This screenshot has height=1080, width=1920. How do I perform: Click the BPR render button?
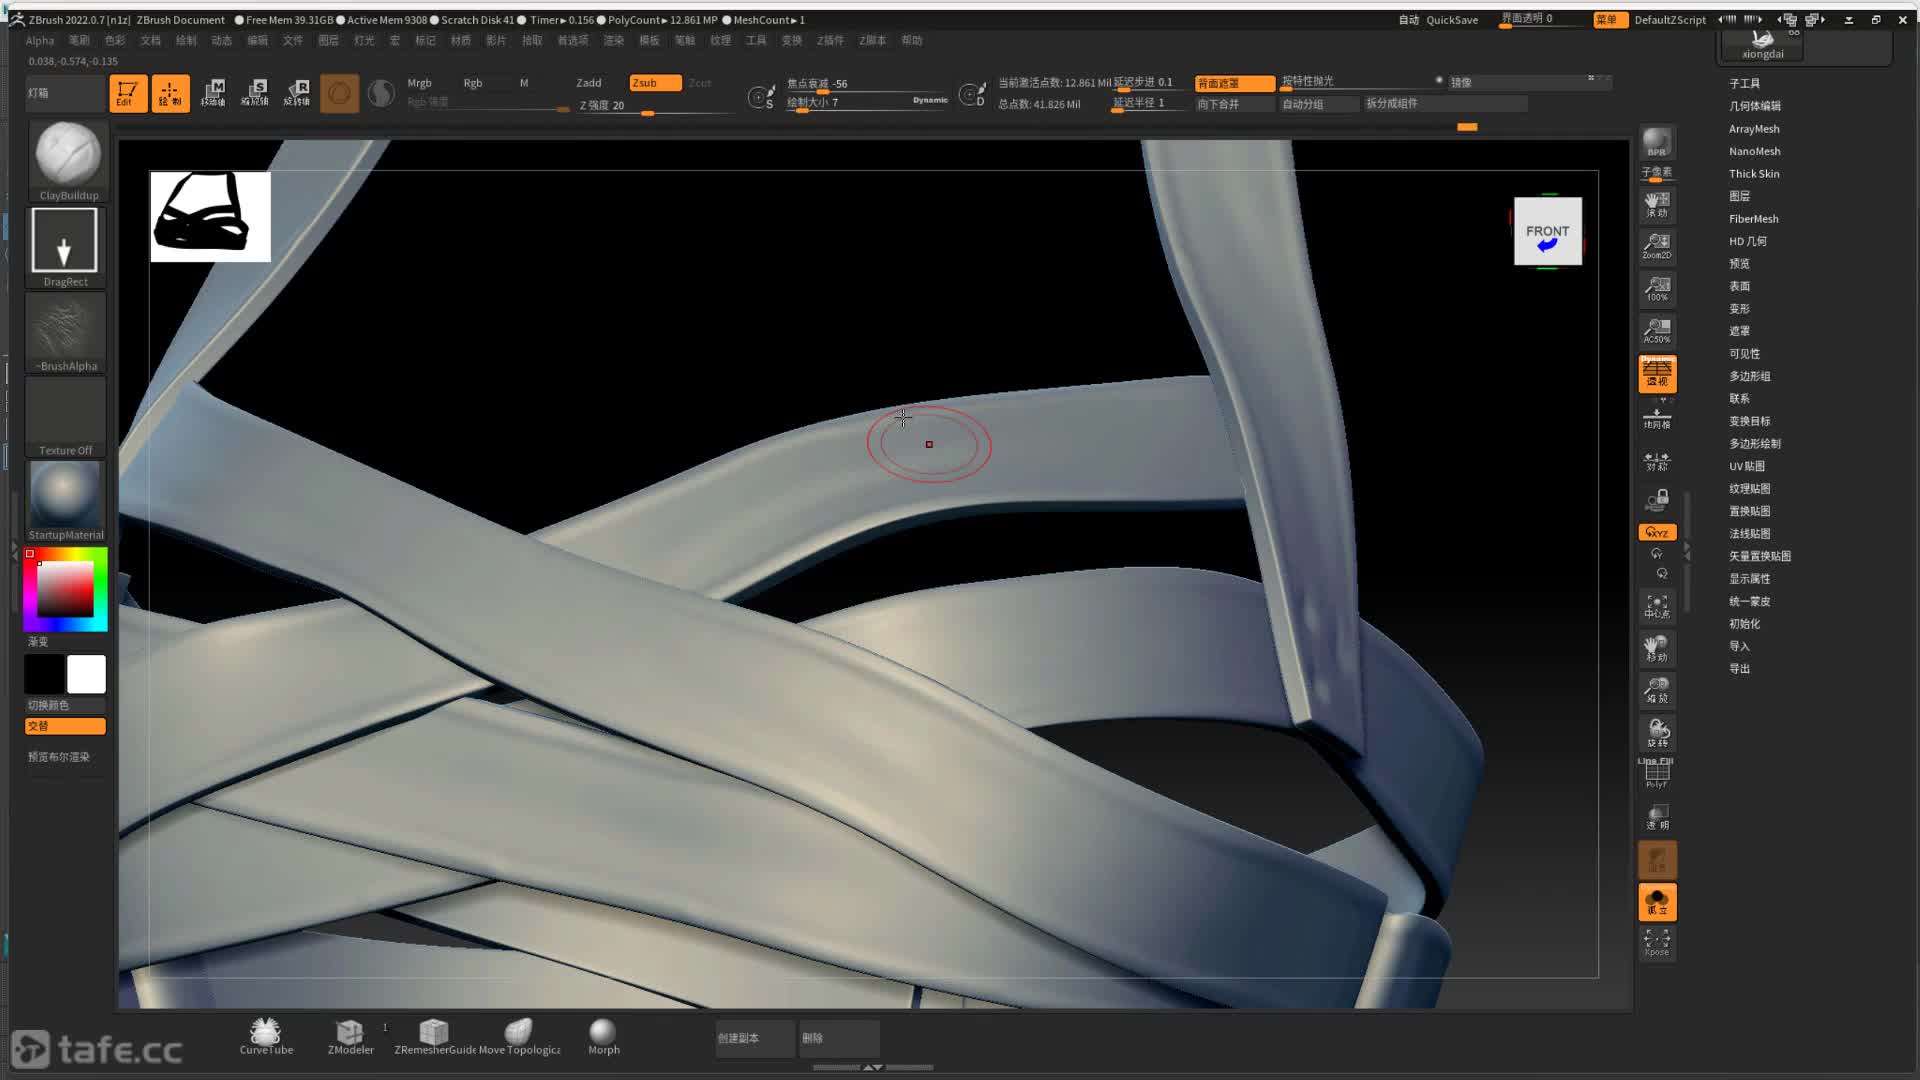[x=1657, y=143]
